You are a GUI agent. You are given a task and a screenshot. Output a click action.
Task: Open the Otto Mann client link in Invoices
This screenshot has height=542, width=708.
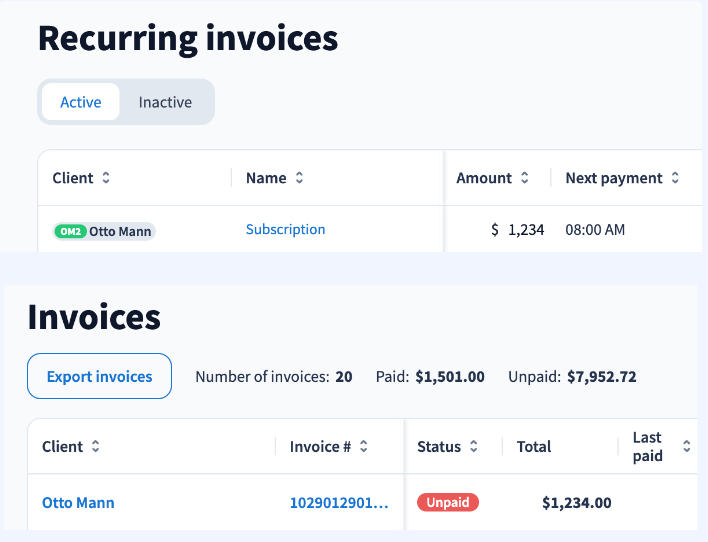coord(78,503)
